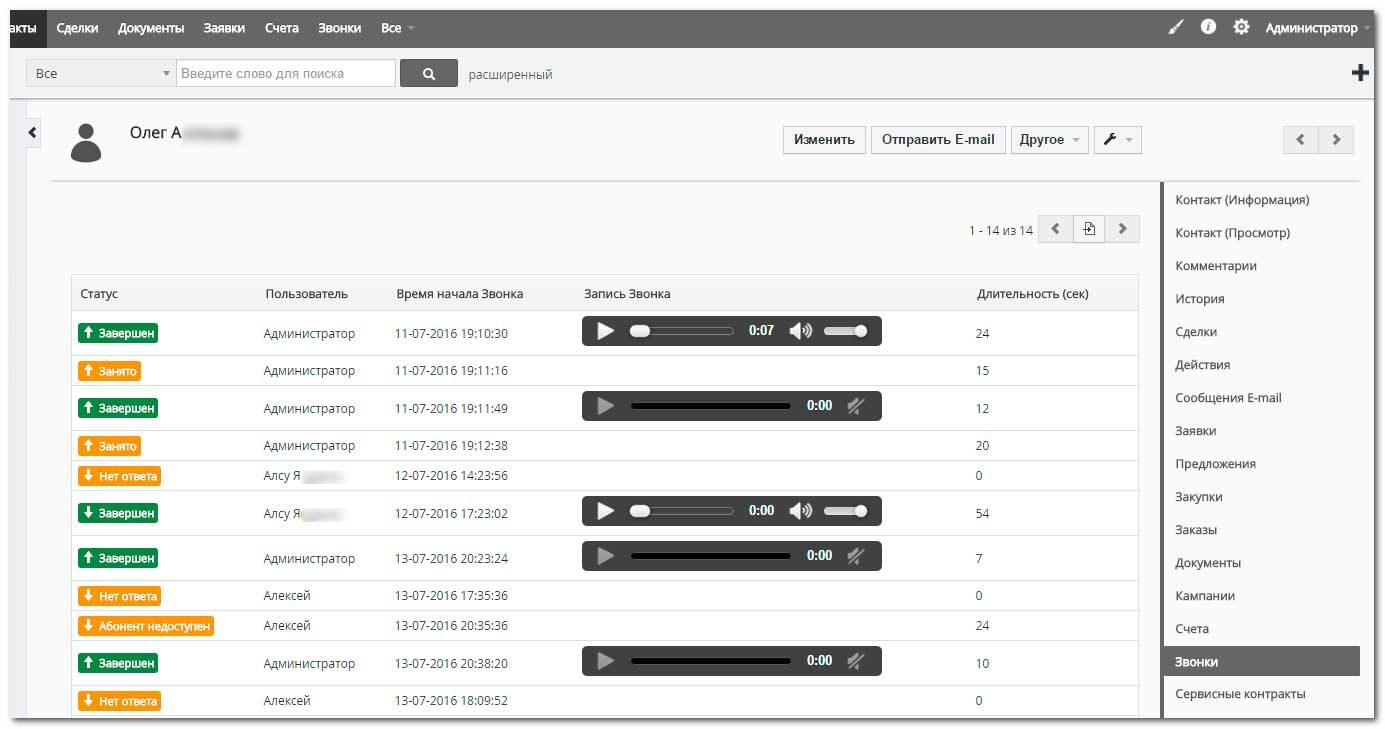The height and width of the screenshot is (729, 1385).
Task: Click the Отправить E-mail button
Action: [938, 140]
